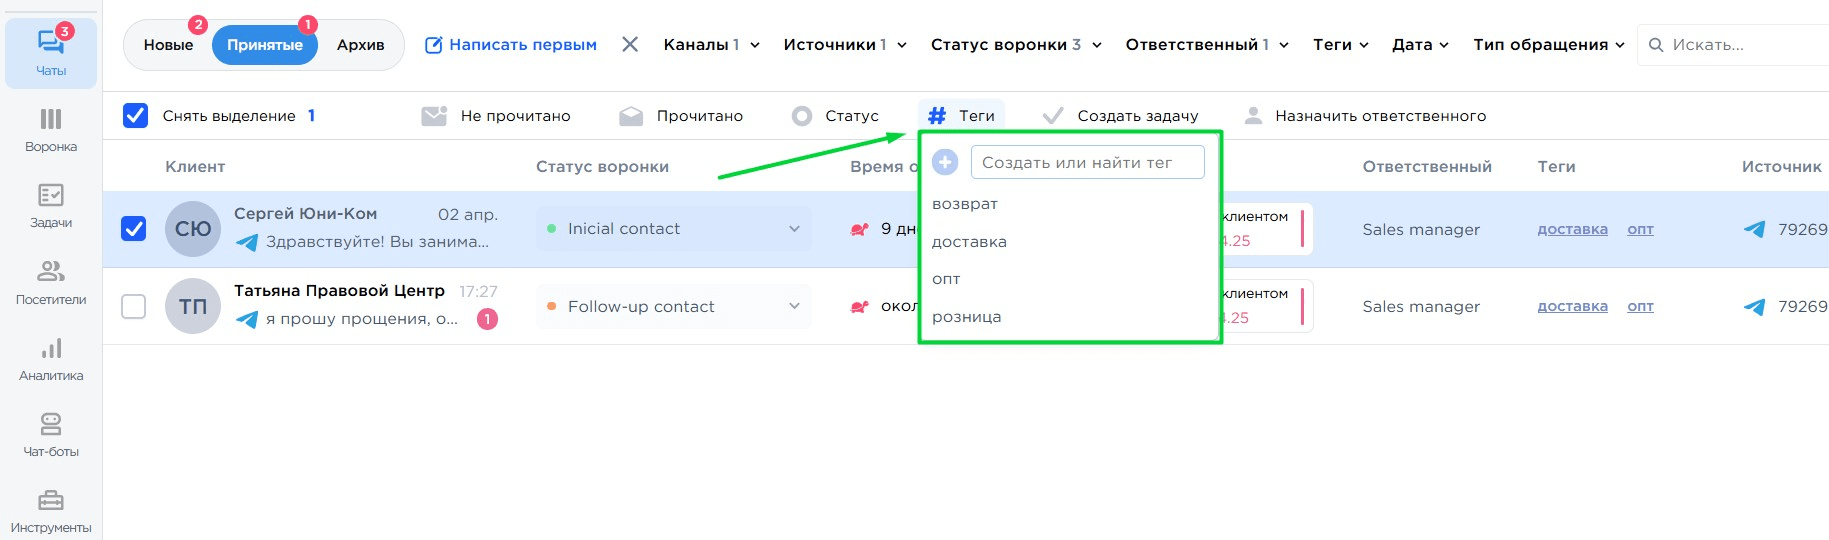Switch to the Новые tab
This screenshot has height=540, width=1829.
168,45
